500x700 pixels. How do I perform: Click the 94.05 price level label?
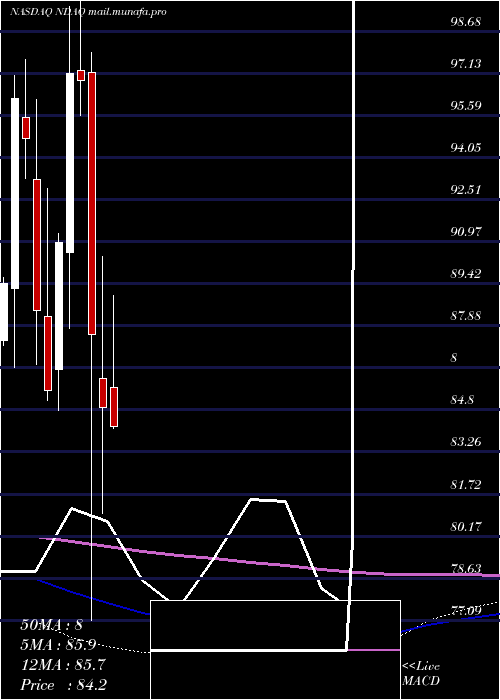click(x=466, y=148)
